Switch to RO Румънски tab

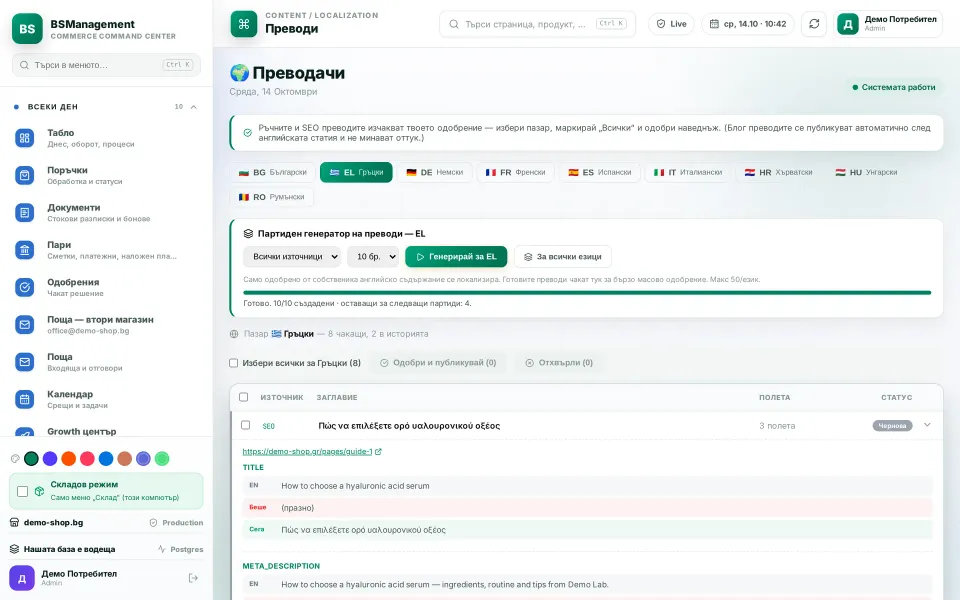click(272, 197)
